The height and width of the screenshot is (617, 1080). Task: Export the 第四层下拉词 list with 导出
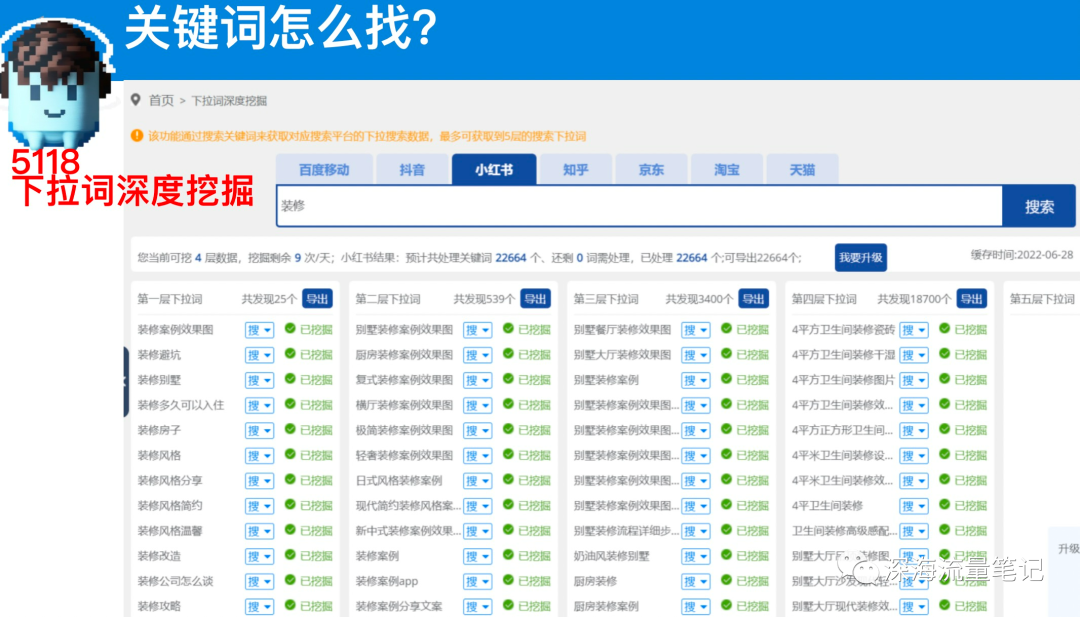pyautogui.click(x=972, y=299)
